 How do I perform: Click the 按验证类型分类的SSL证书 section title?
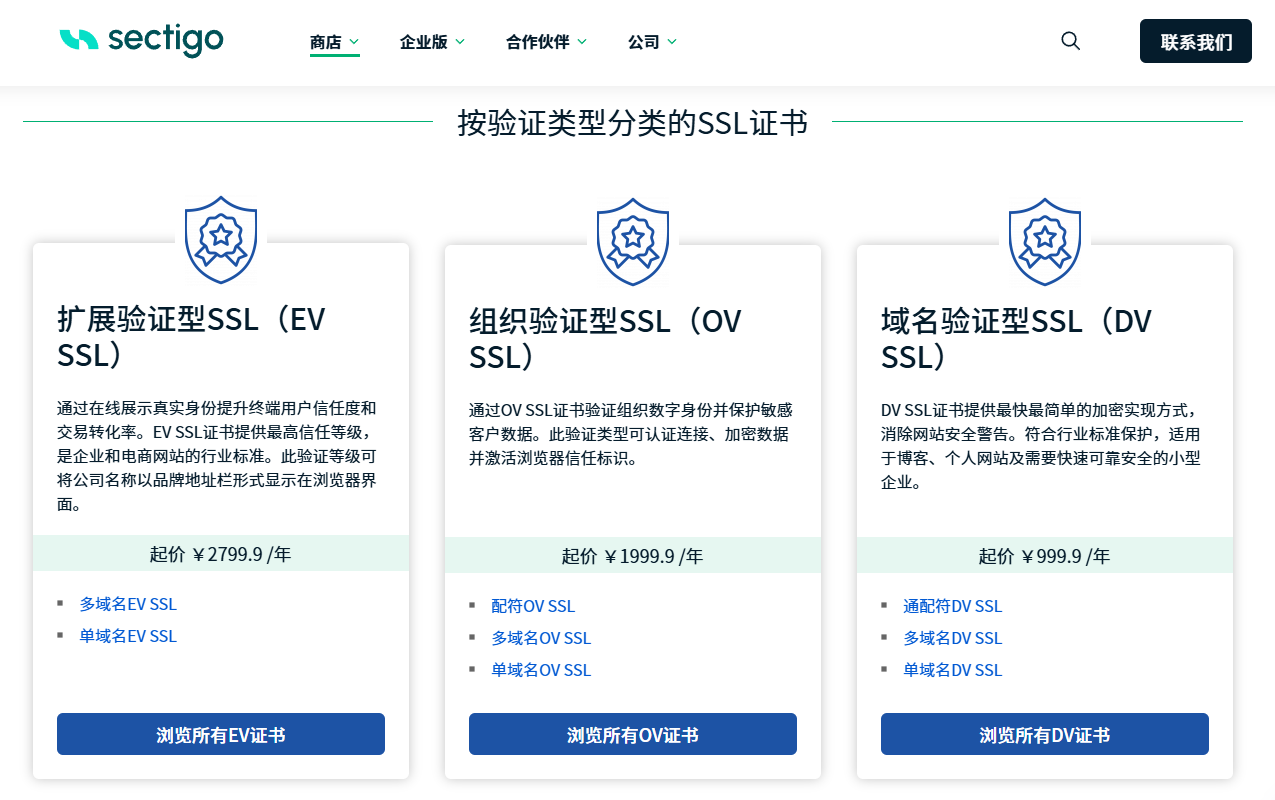632,122
